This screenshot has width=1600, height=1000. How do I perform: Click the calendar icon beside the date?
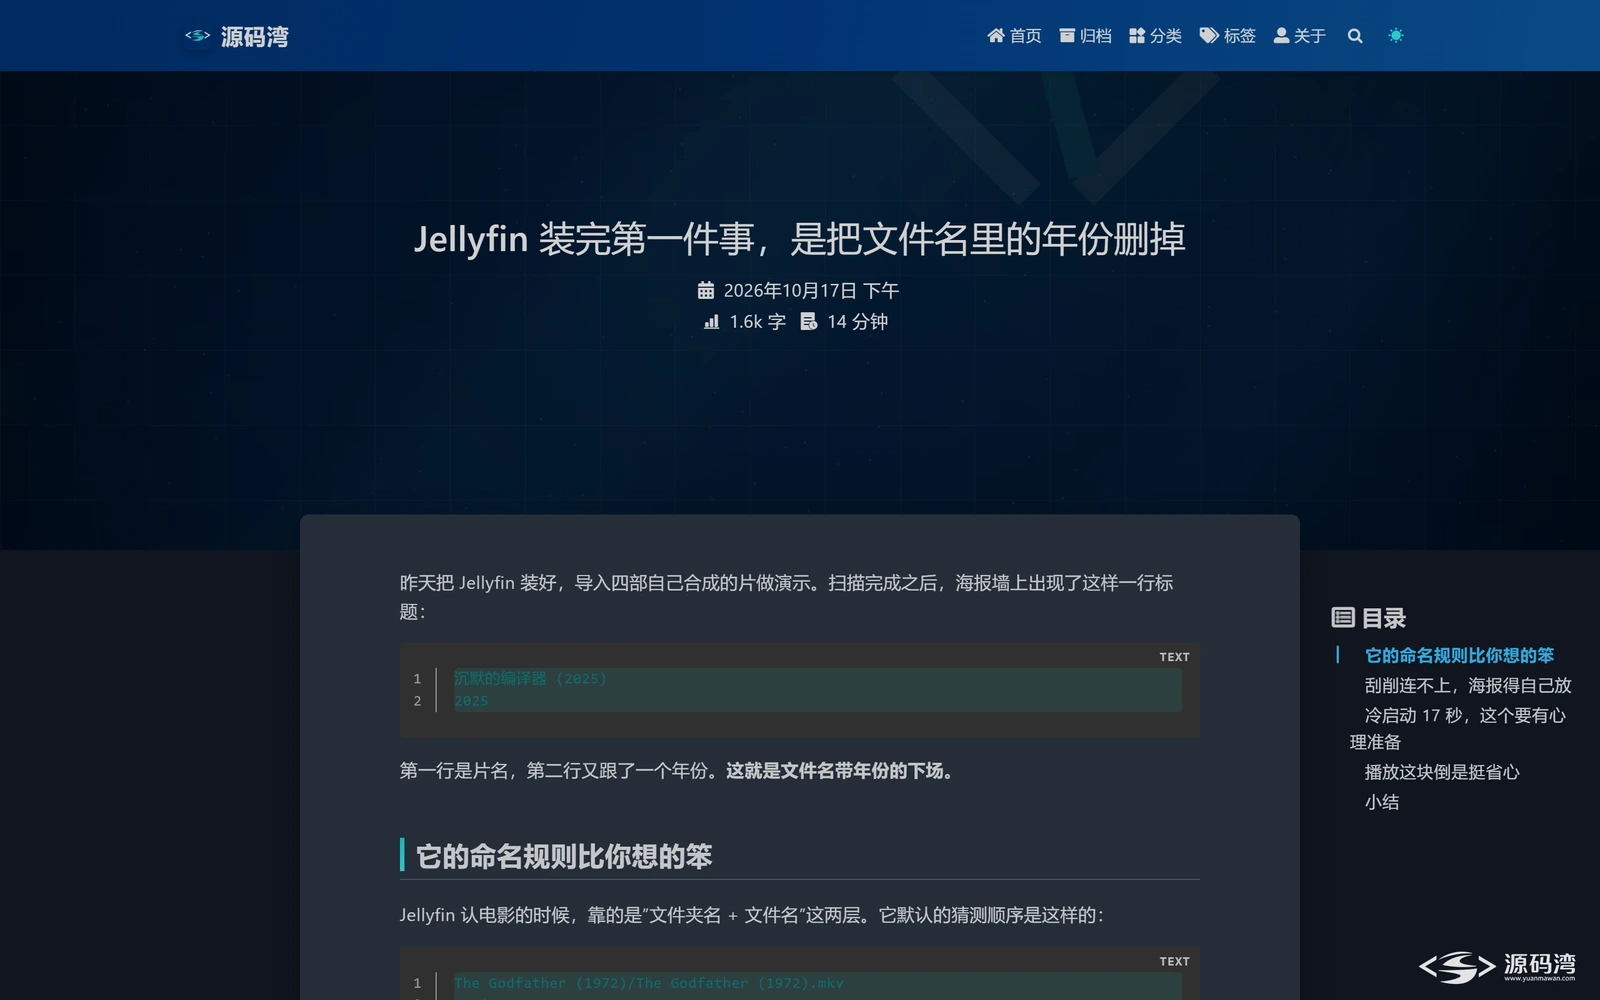(x=706, y=290)
